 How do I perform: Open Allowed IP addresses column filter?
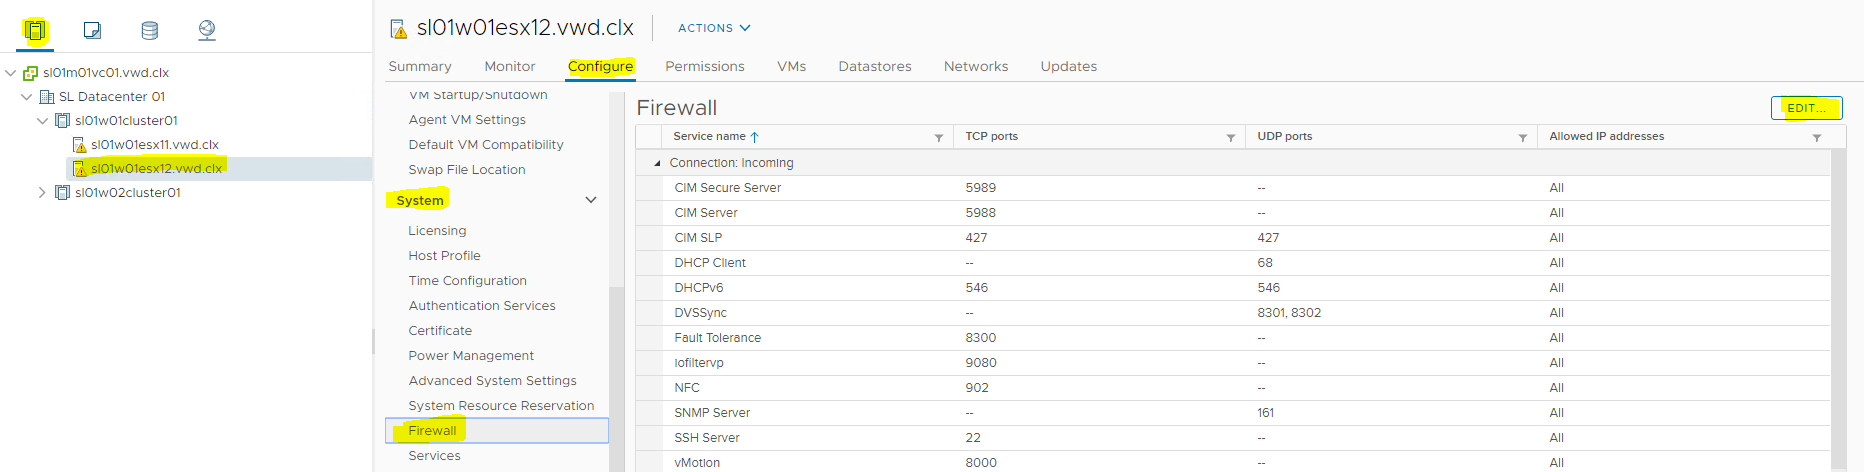(x=1817, y=138)
